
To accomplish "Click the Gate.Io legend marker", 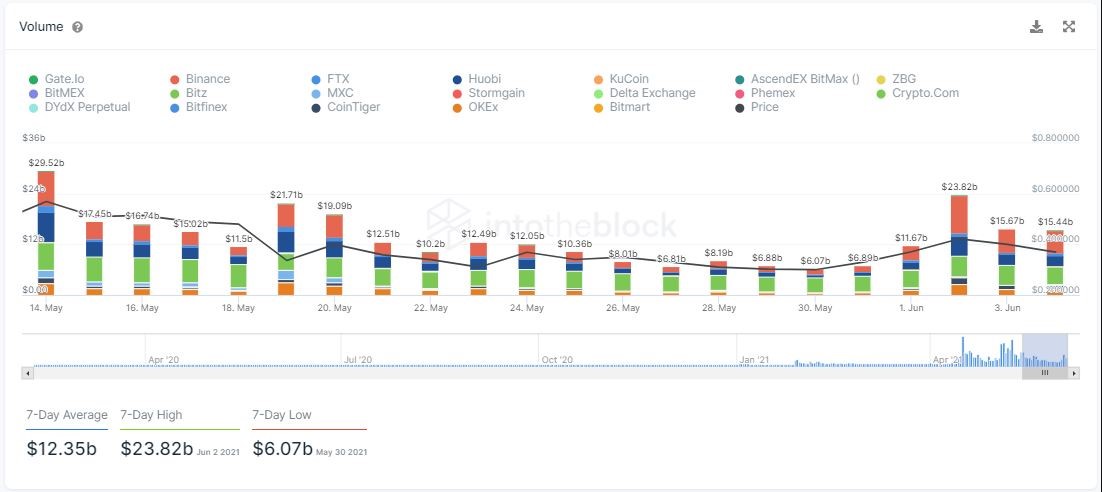I will (34, 79).
